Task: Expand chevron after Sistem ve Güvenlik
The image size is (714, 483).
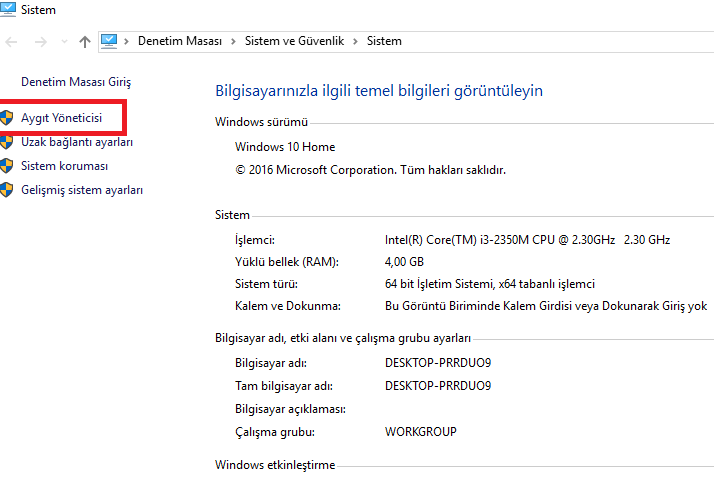Action: (x=356, y=41)
